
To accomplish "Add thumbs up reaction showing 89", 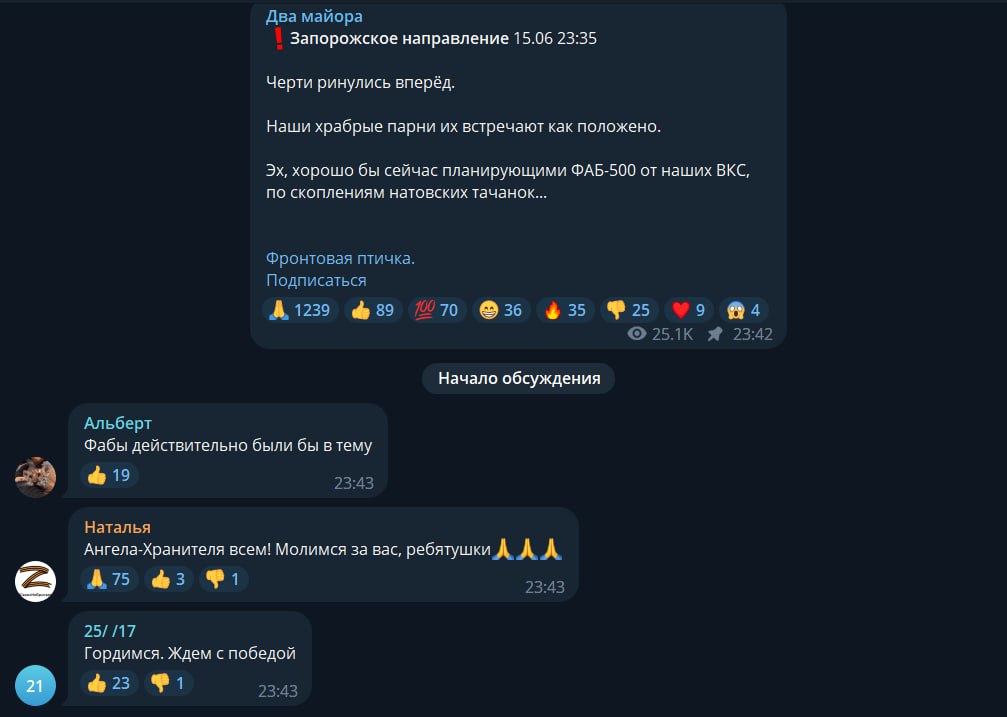I will (373, 310).
